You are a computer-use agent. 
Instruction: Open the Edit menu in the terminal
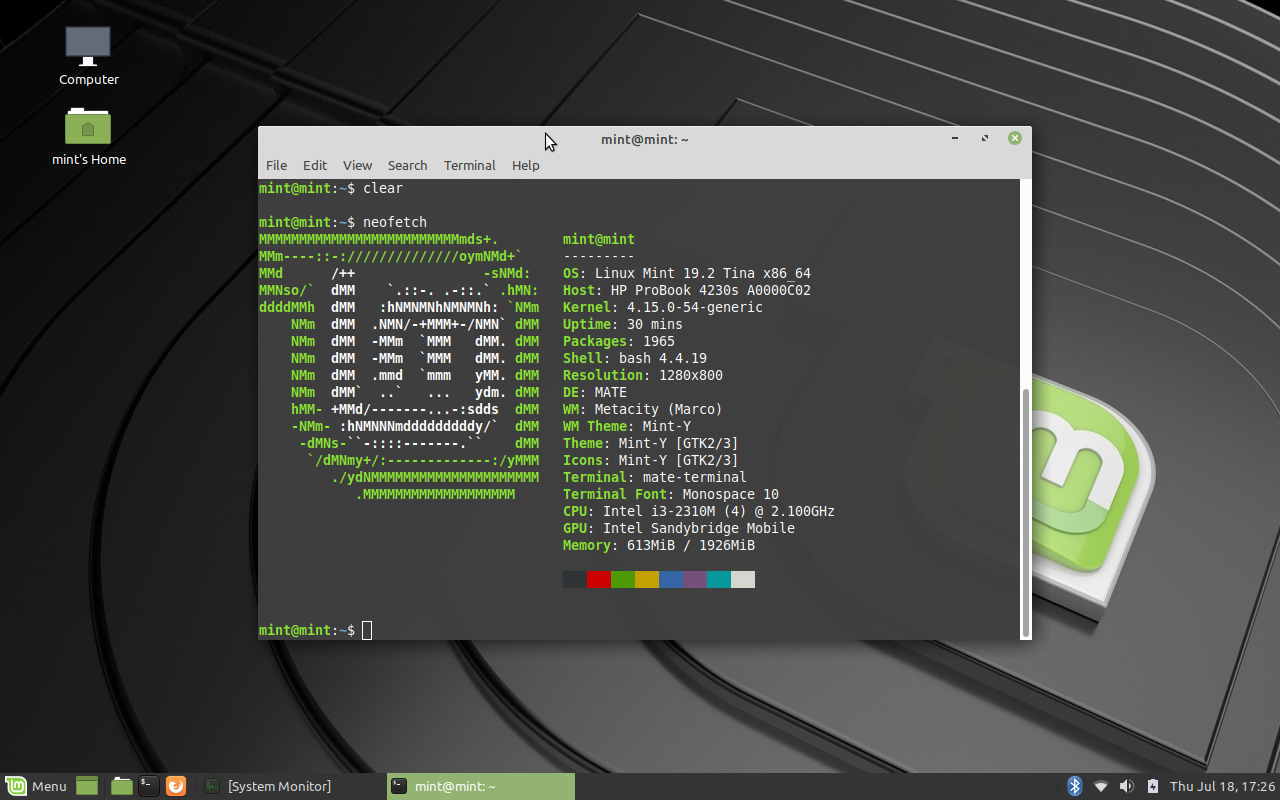click(x=315, y=165)
